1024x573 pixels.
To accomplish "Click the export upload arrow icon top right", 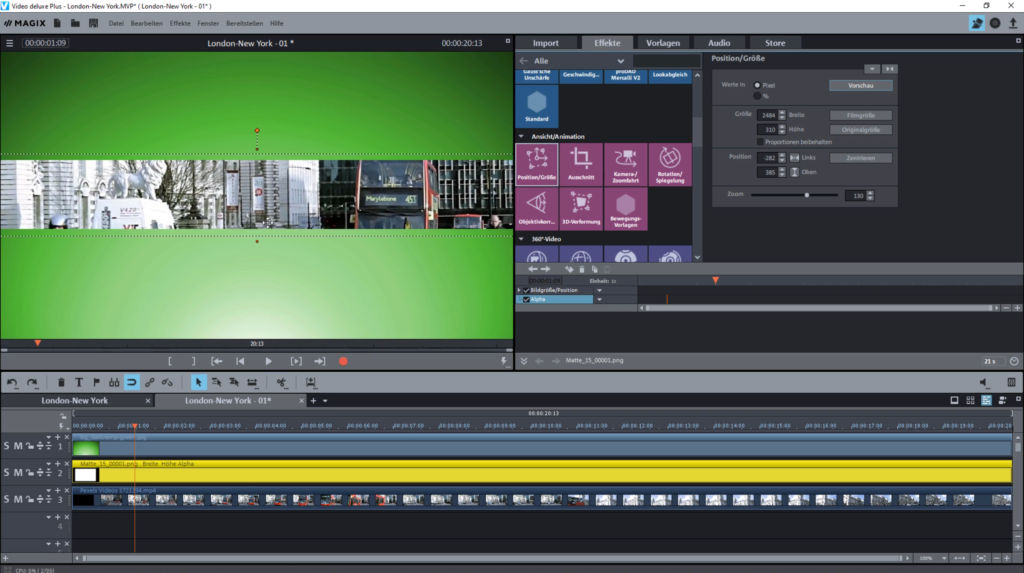I will point(1013,23).
